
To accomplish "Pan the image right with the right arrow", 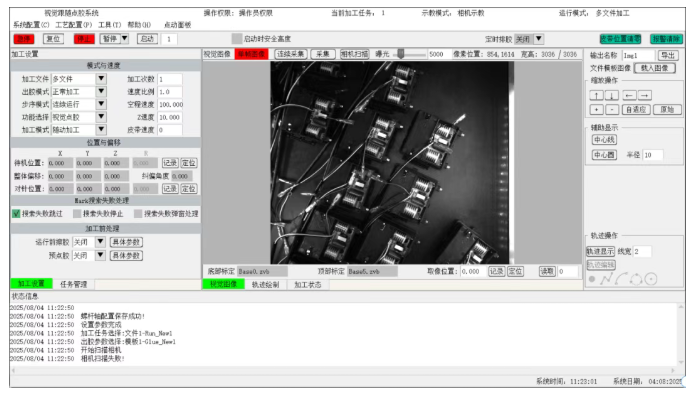I will click(x=645, y=95).
